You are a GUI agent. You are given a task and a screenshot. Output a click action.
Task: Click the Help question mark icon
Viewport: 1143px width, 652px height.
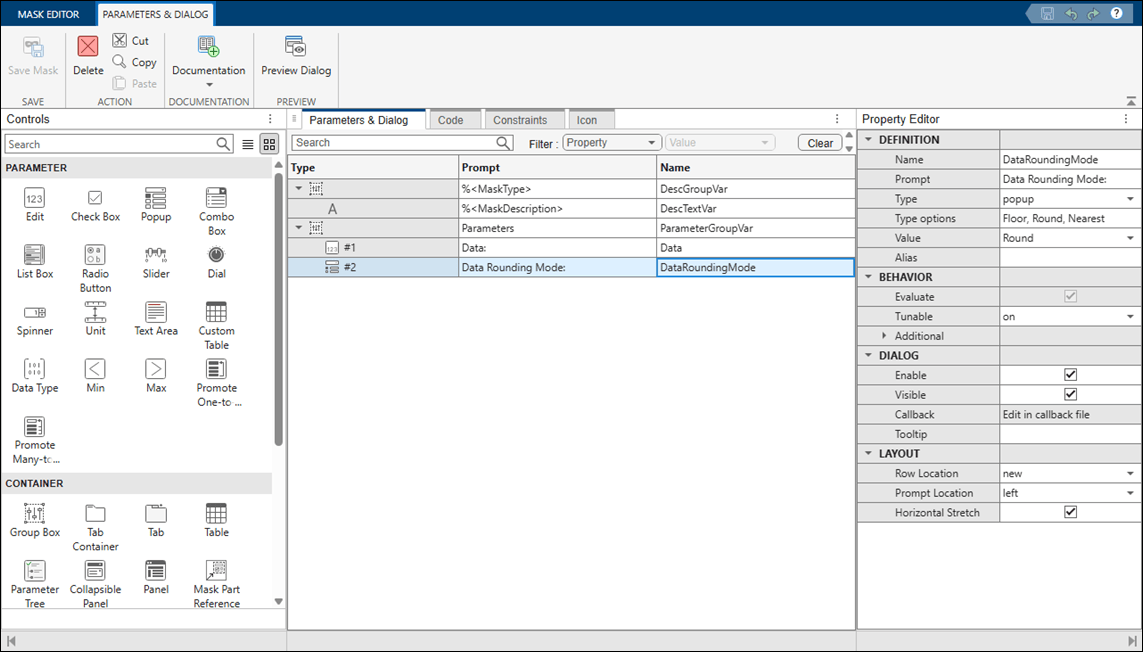1116,13
